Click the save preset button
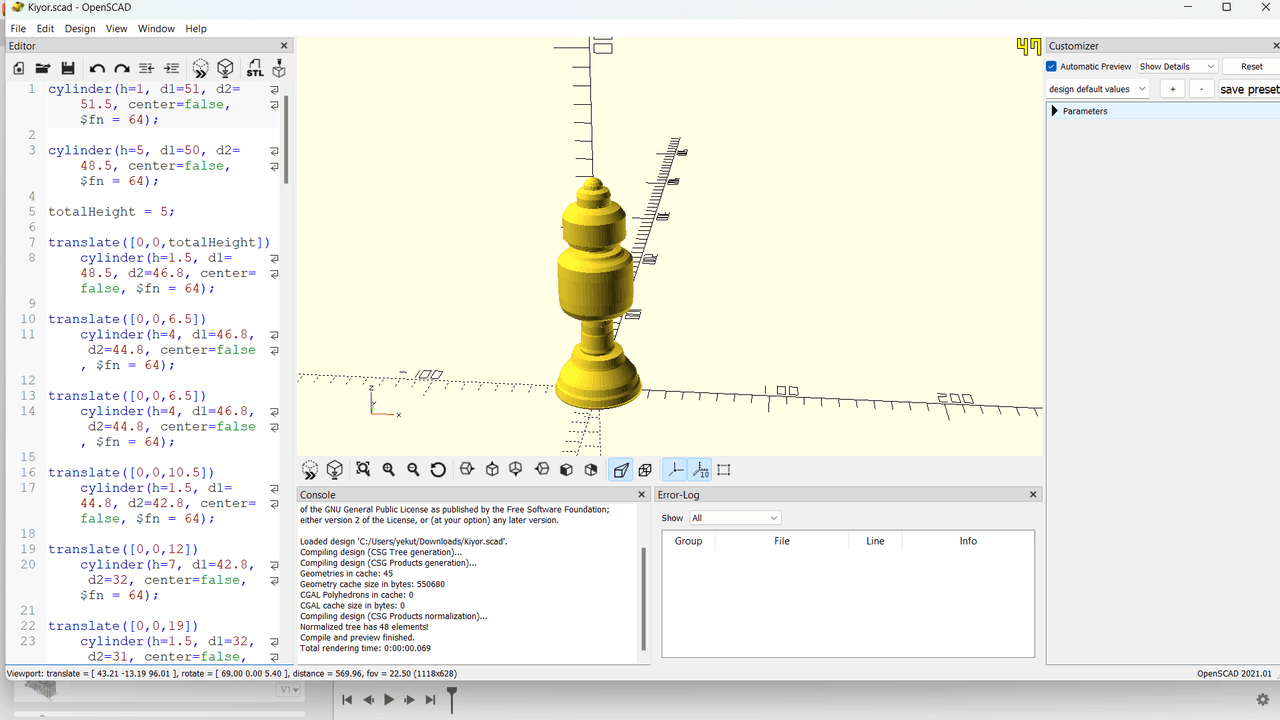 point(1248,89)
